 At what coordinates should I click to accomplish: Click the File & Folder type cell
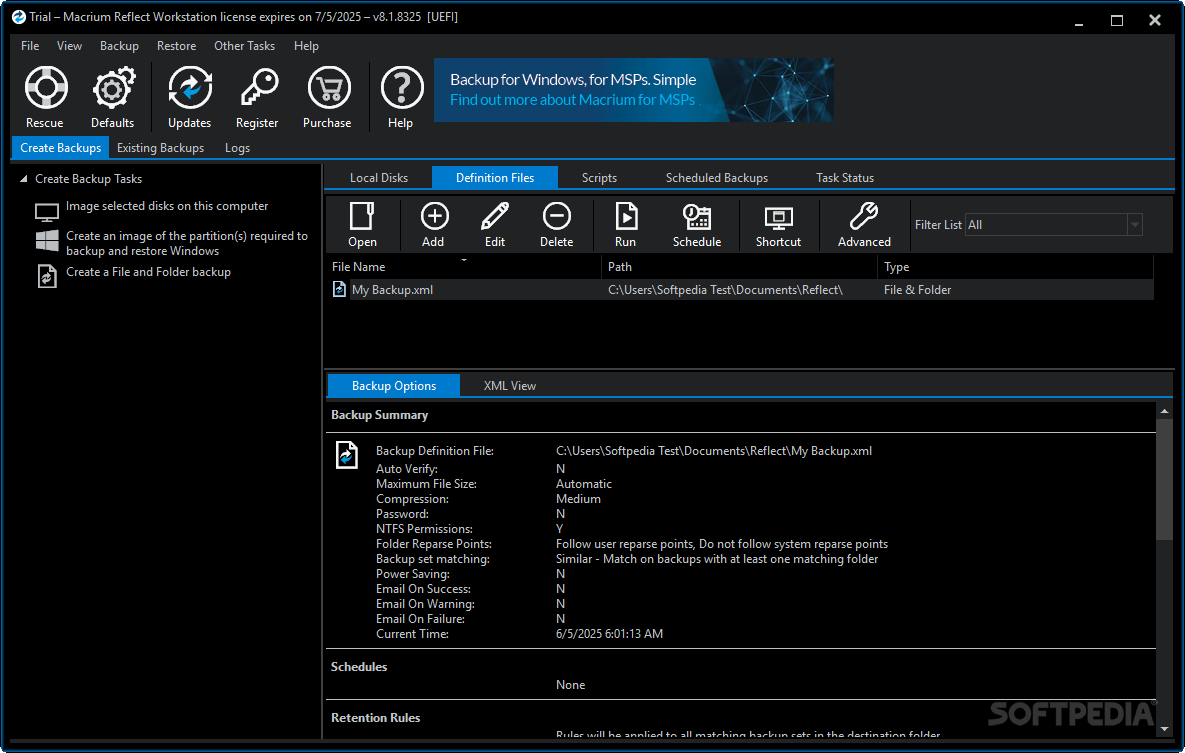pyautogui.click(x=917, y=290)
